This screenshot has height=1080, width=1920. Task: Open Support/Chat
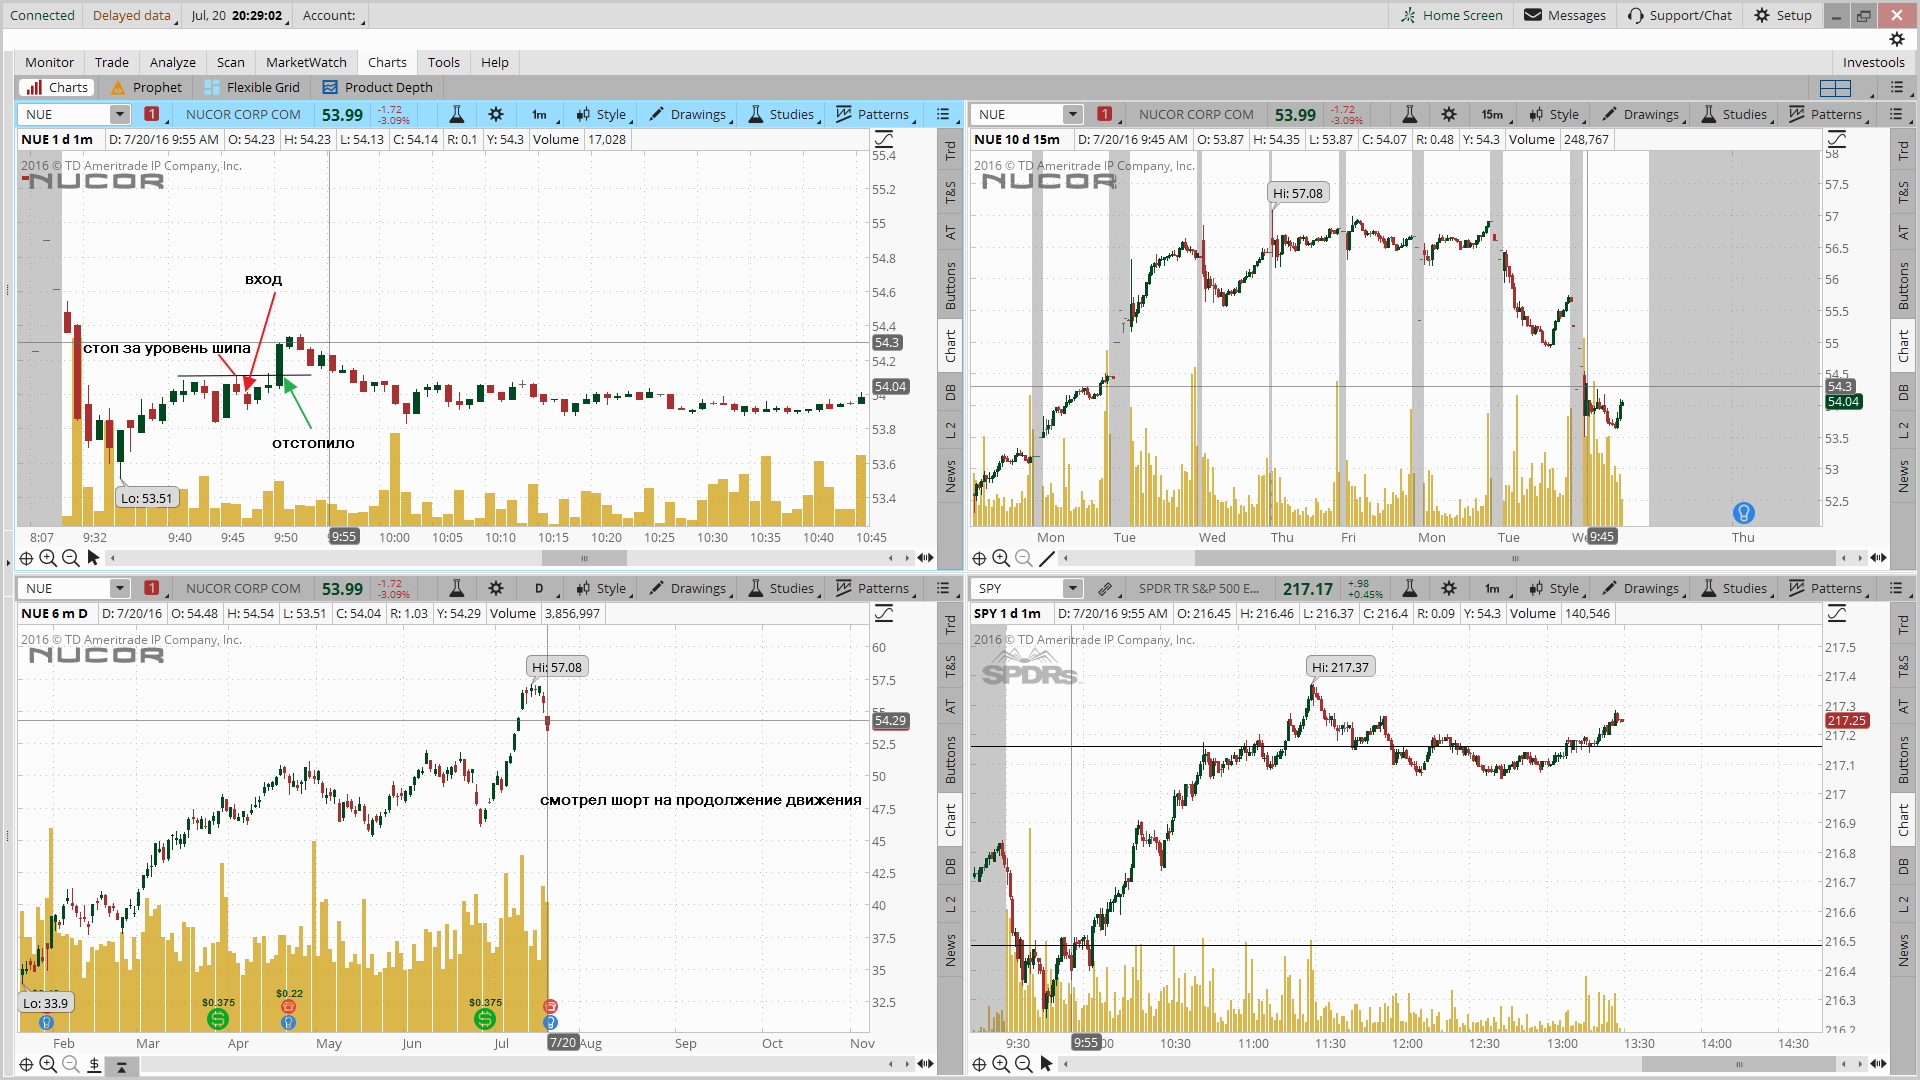tap(1680, 15)
